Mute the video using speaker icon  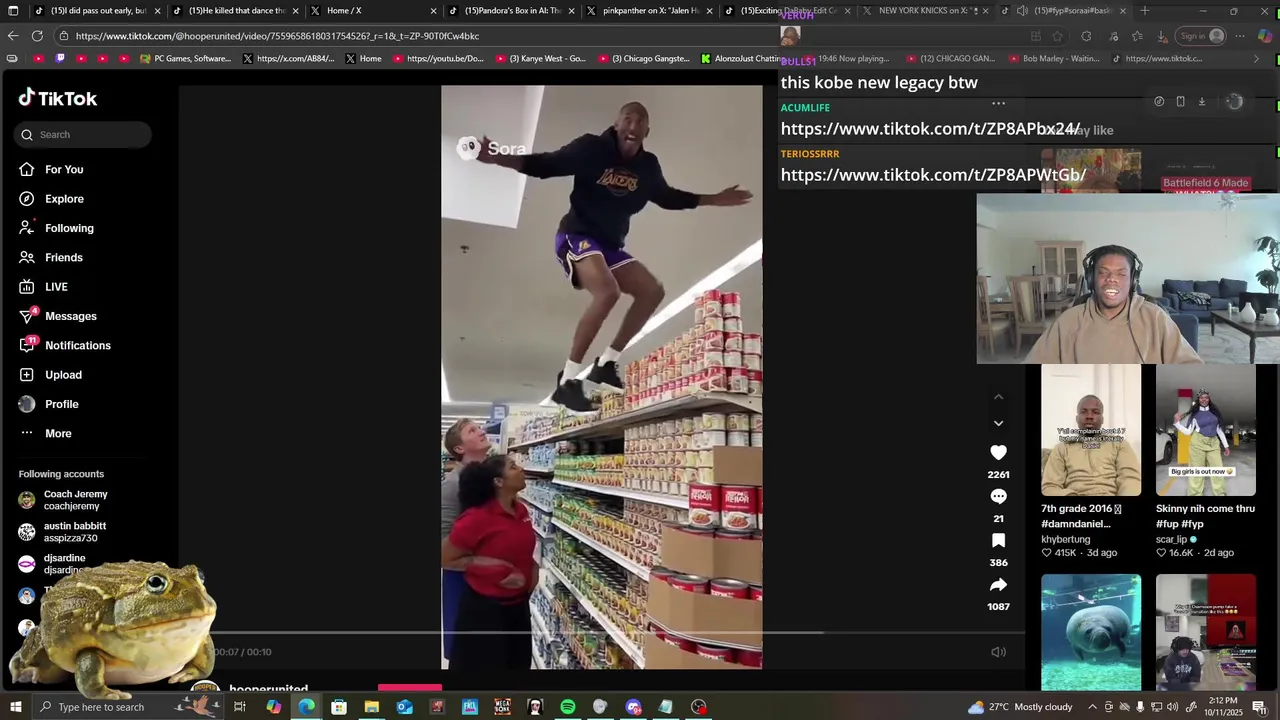click(998, 652)
